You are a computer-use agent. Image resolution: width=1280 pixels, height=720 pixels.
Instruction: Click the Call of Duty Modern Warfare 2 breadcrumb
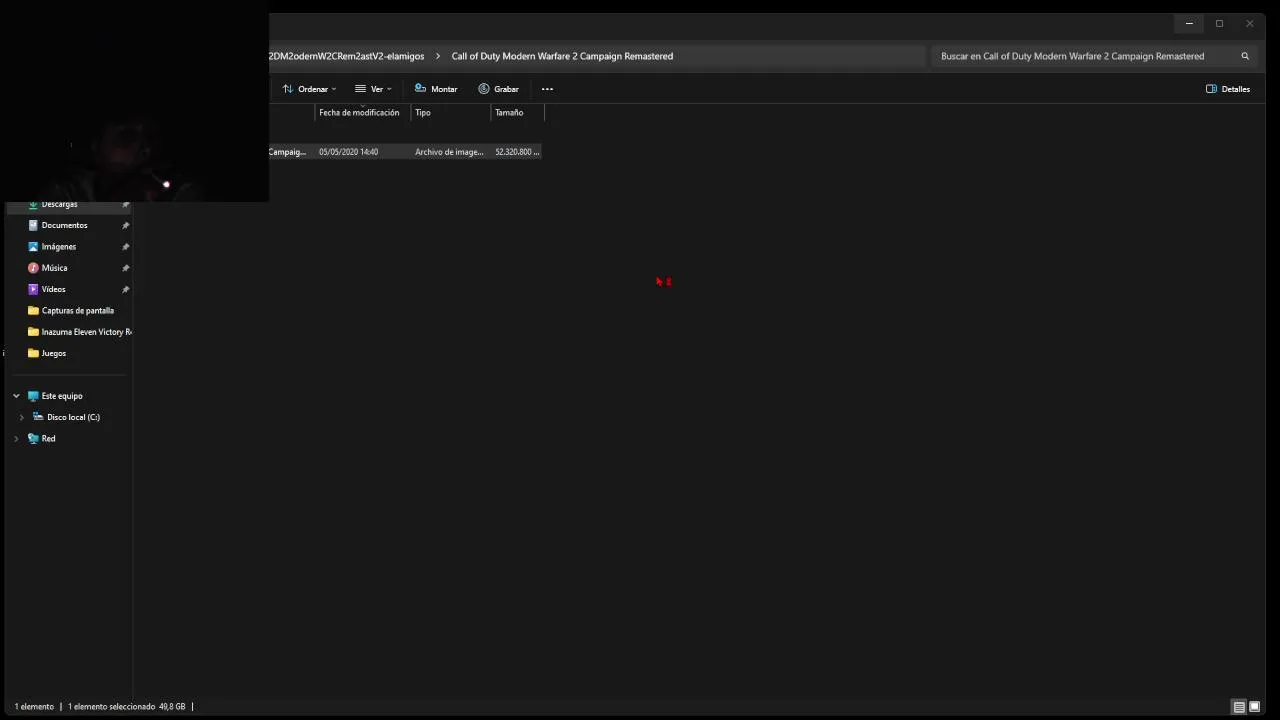click(x=562, y=56)
